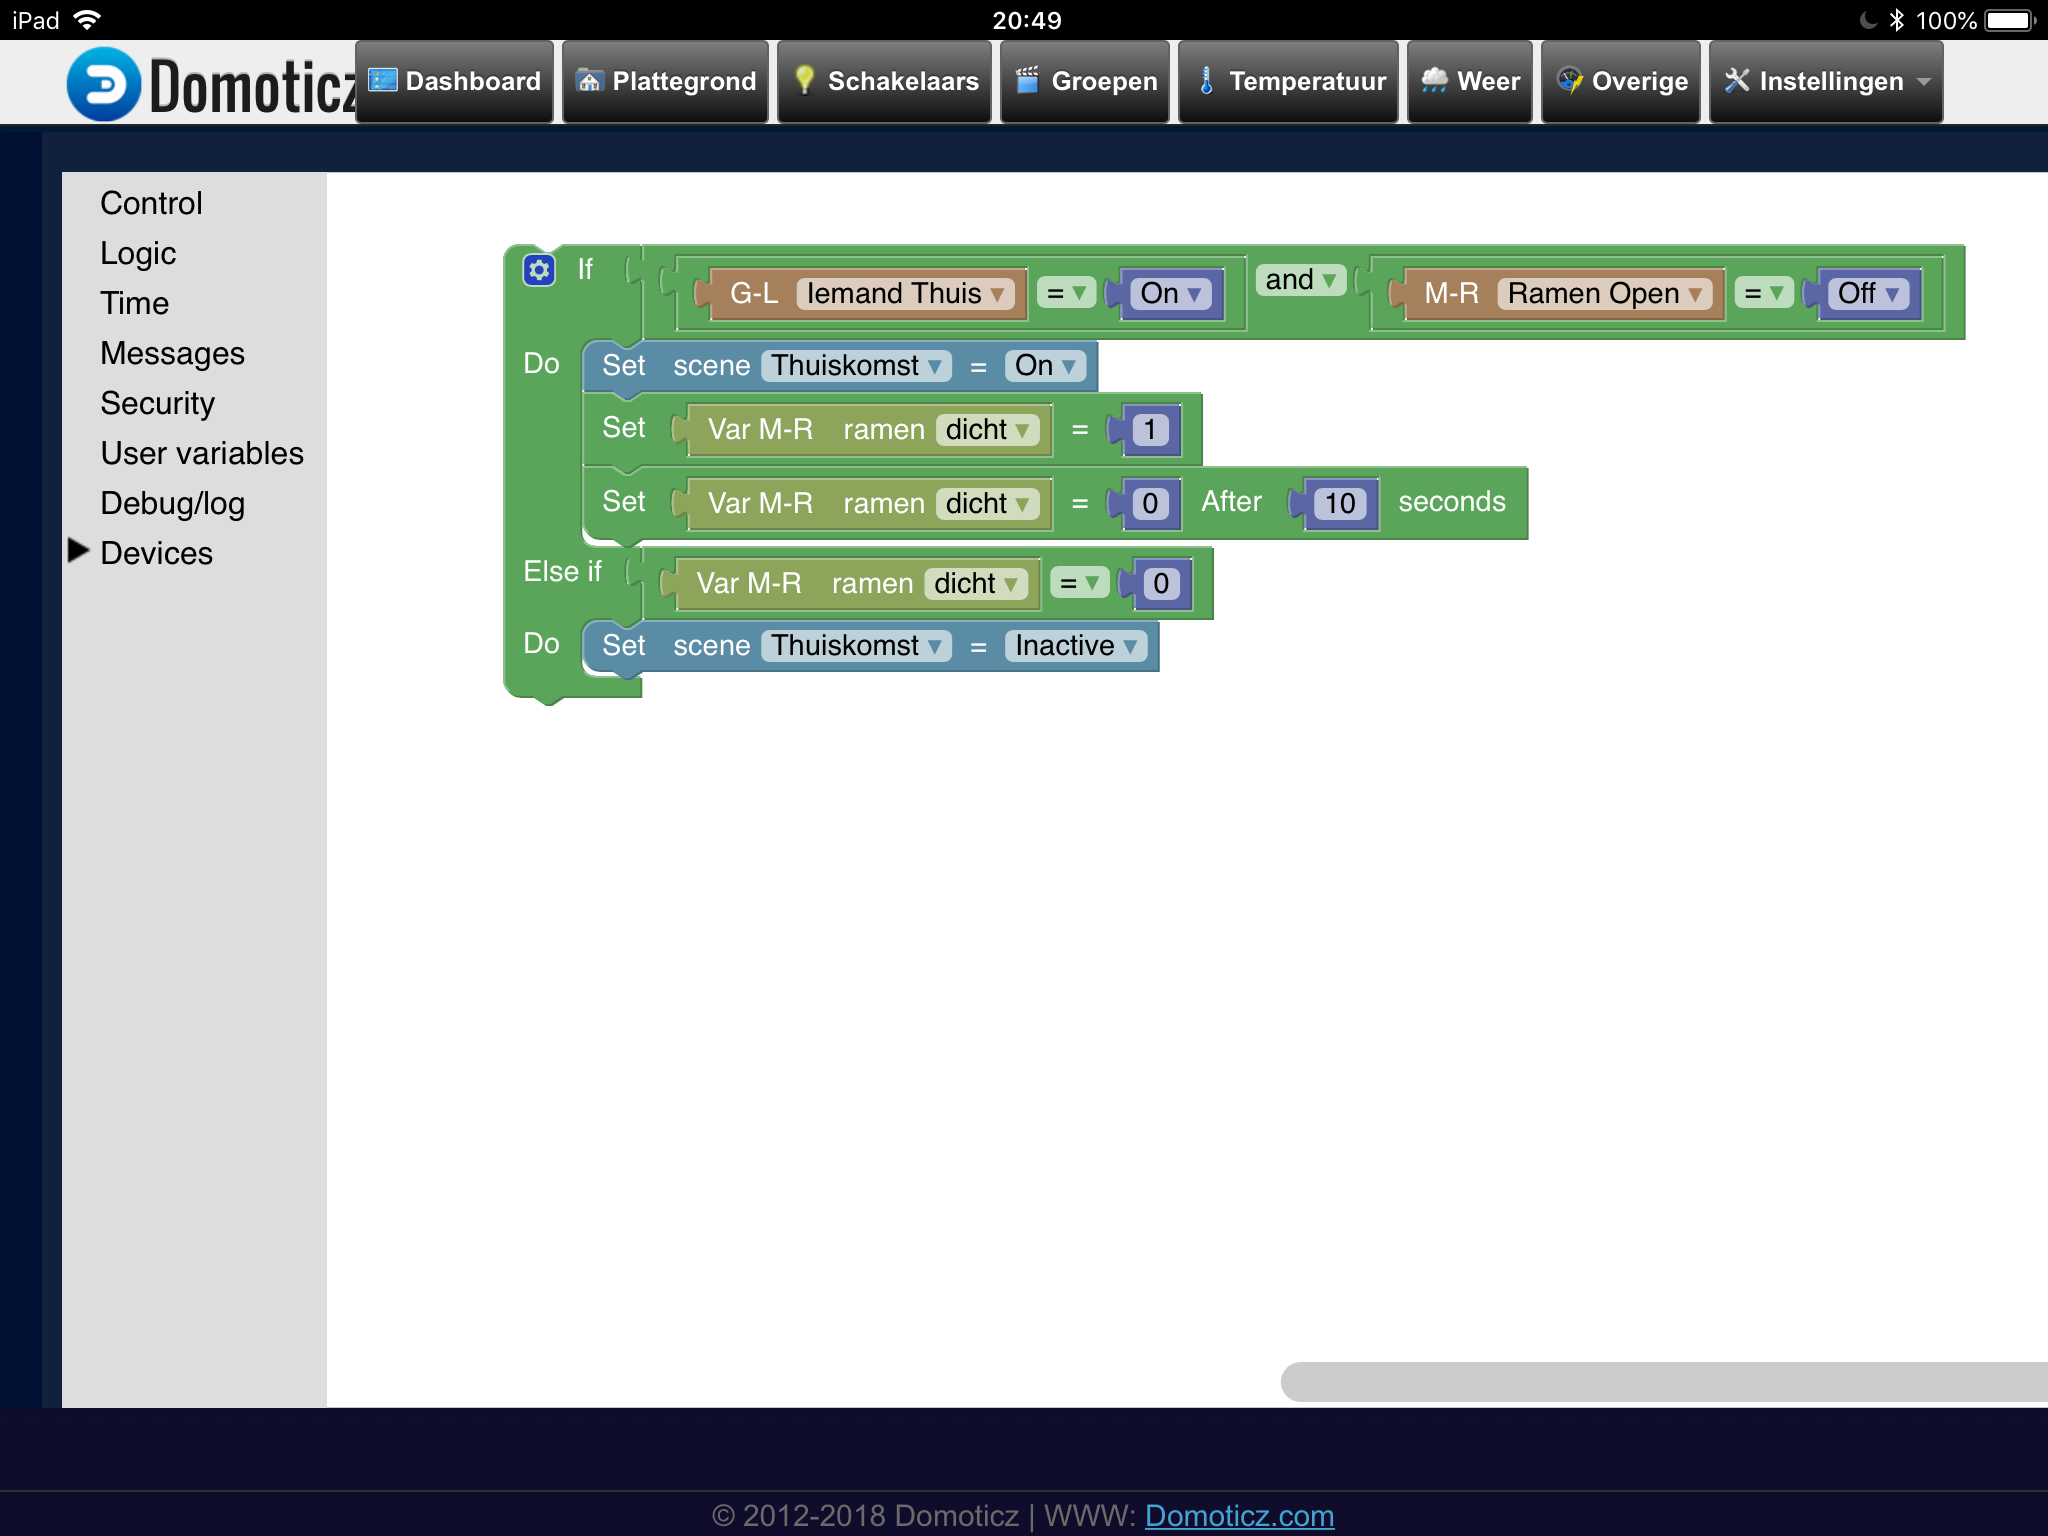Viewport: 2048px width, 1536px height.
Task: Click the blue gear icon on If block
Action: [x=539, y=270]
